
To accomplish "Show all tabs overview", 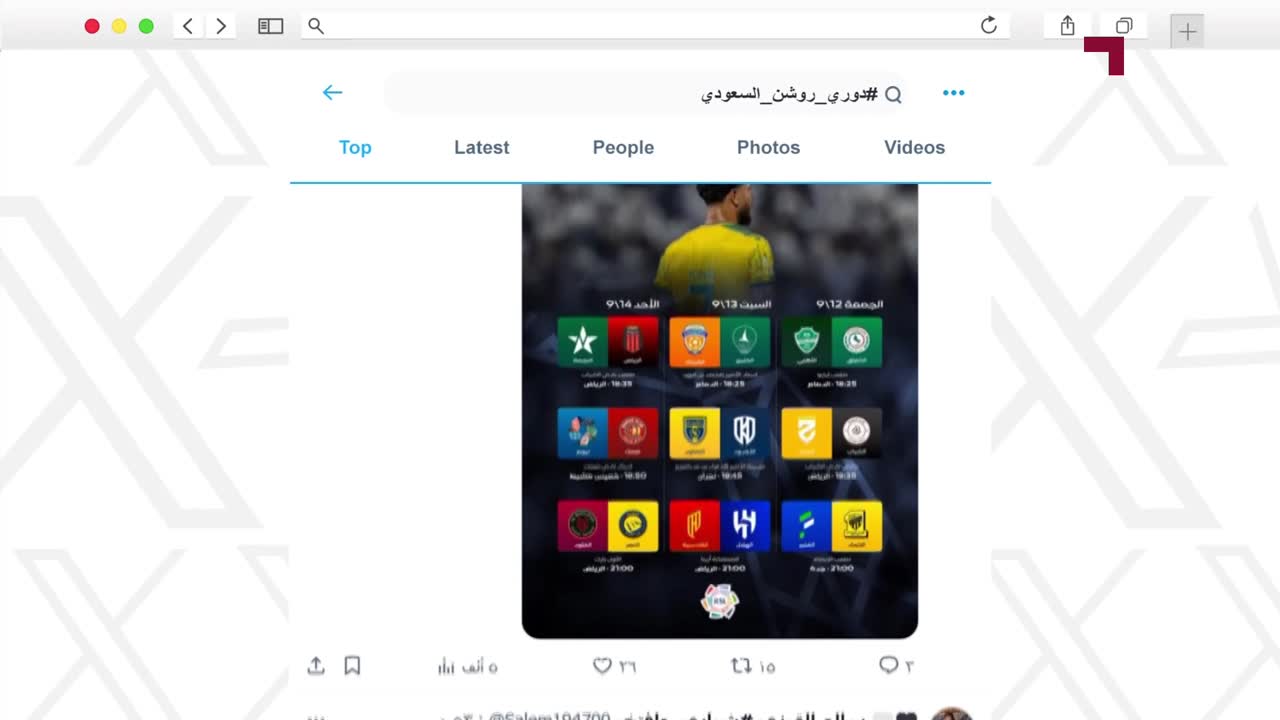I will [1124, 26].
